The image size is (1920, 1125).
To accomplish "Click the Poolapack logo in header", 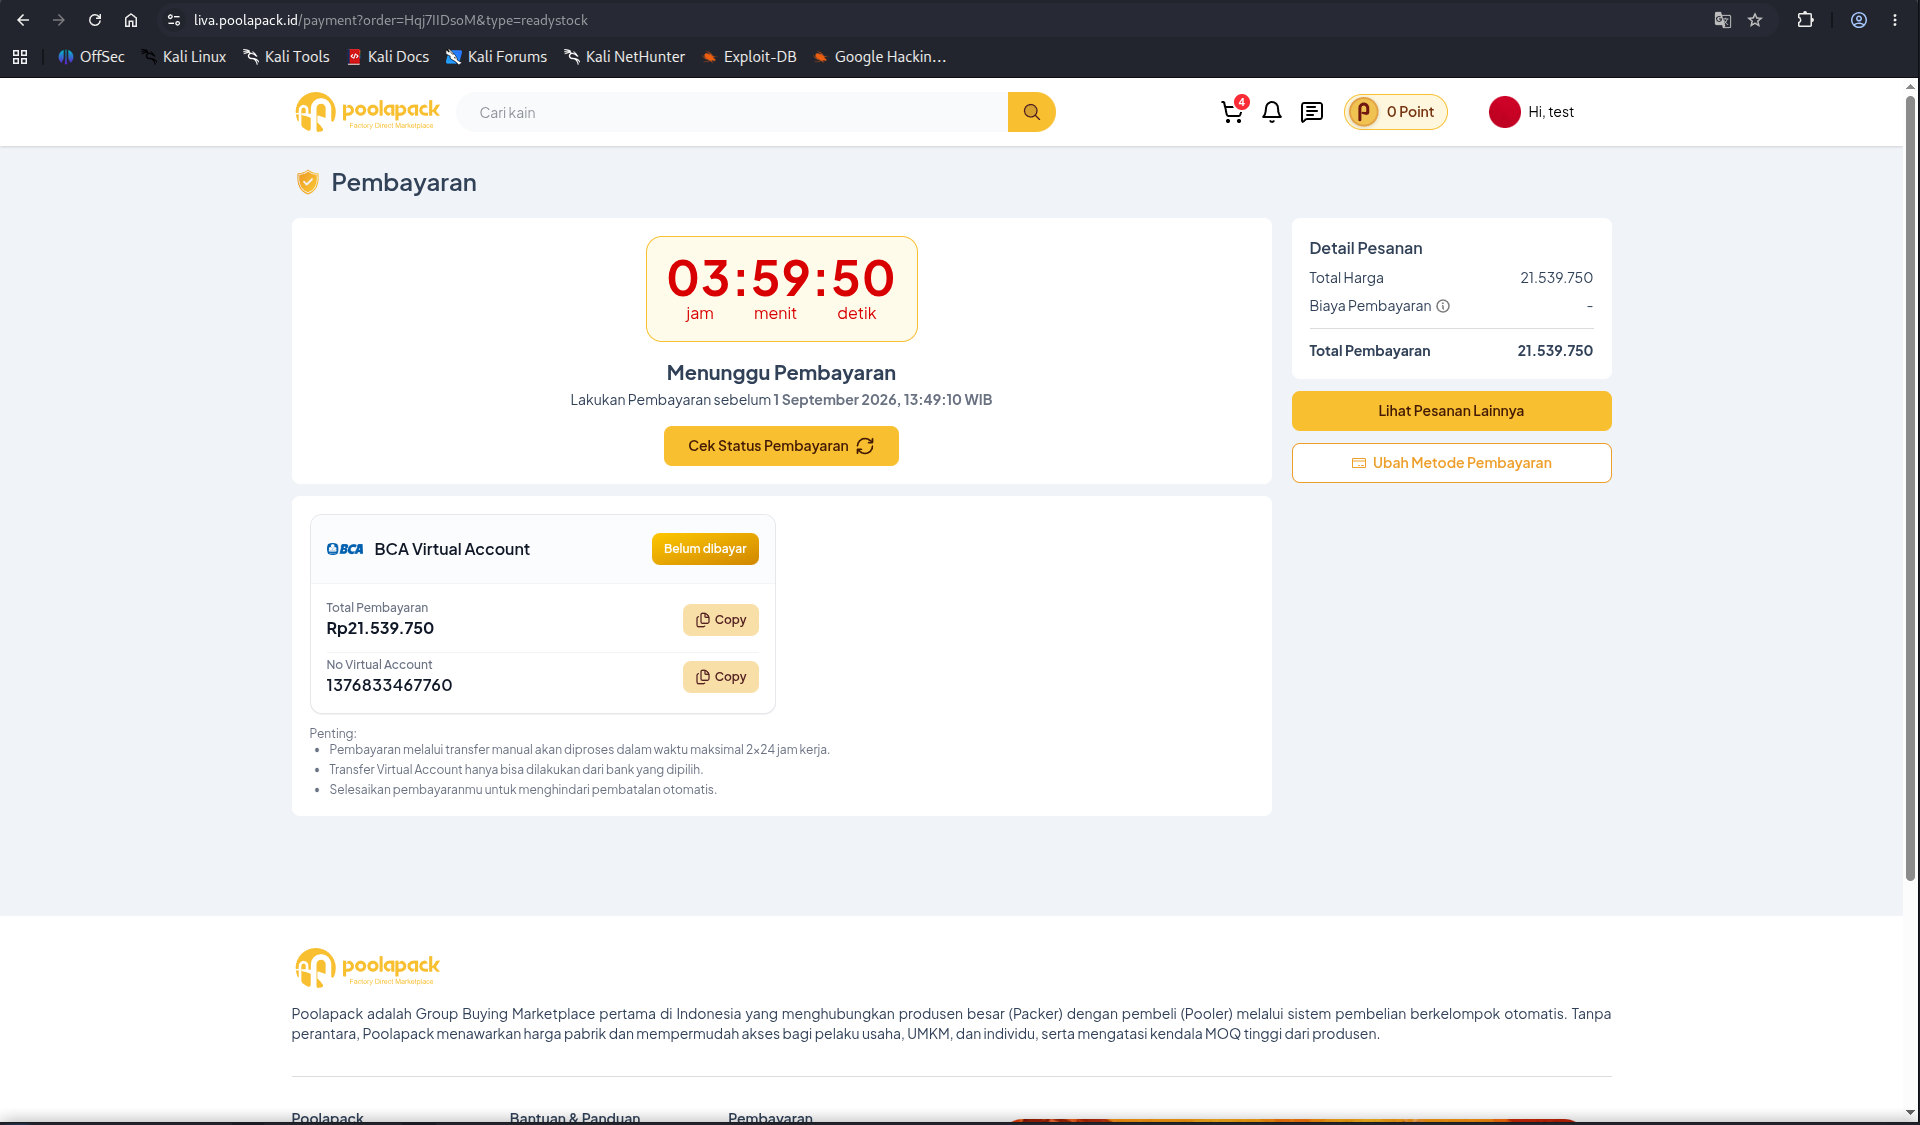I will point(367,112).
